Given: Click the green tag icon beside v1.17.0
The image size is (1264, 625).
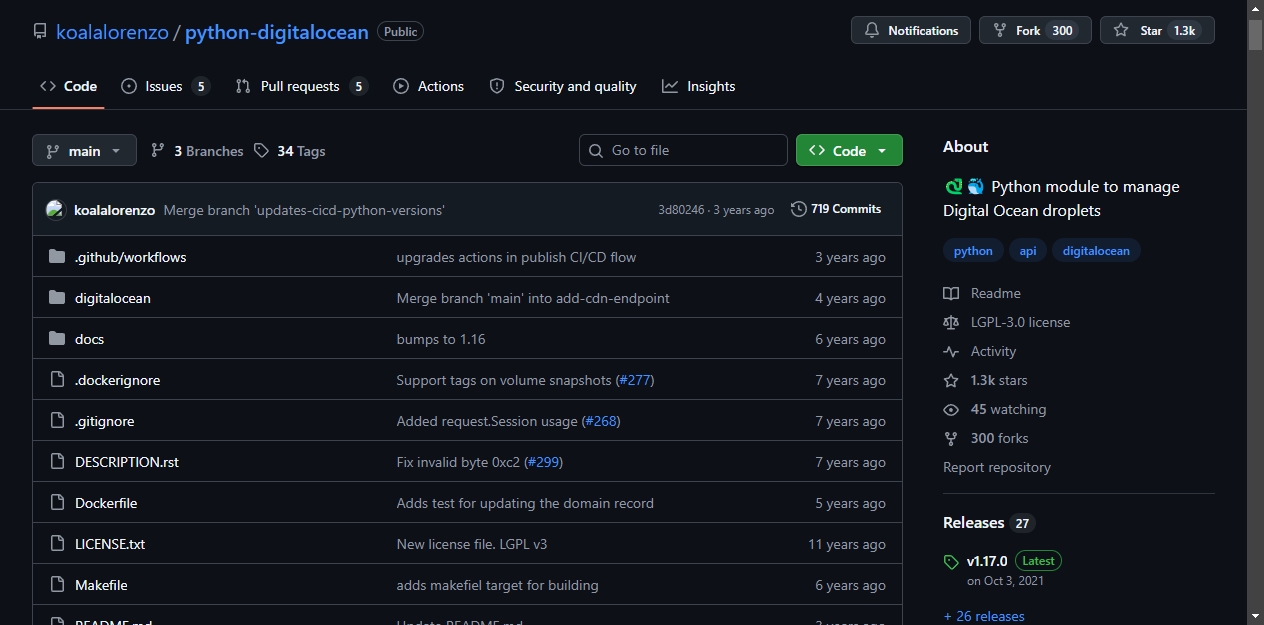Looking at the screenshot, I should [951, 562].
